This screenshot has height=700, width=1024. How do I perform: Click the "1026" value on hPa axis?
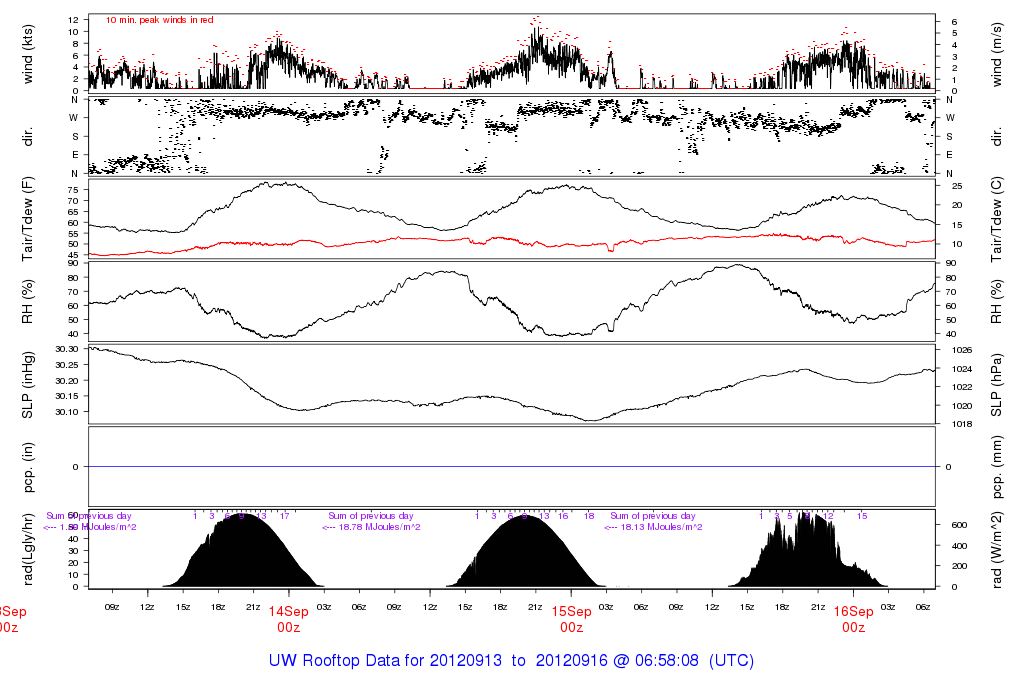pos(963,350)
